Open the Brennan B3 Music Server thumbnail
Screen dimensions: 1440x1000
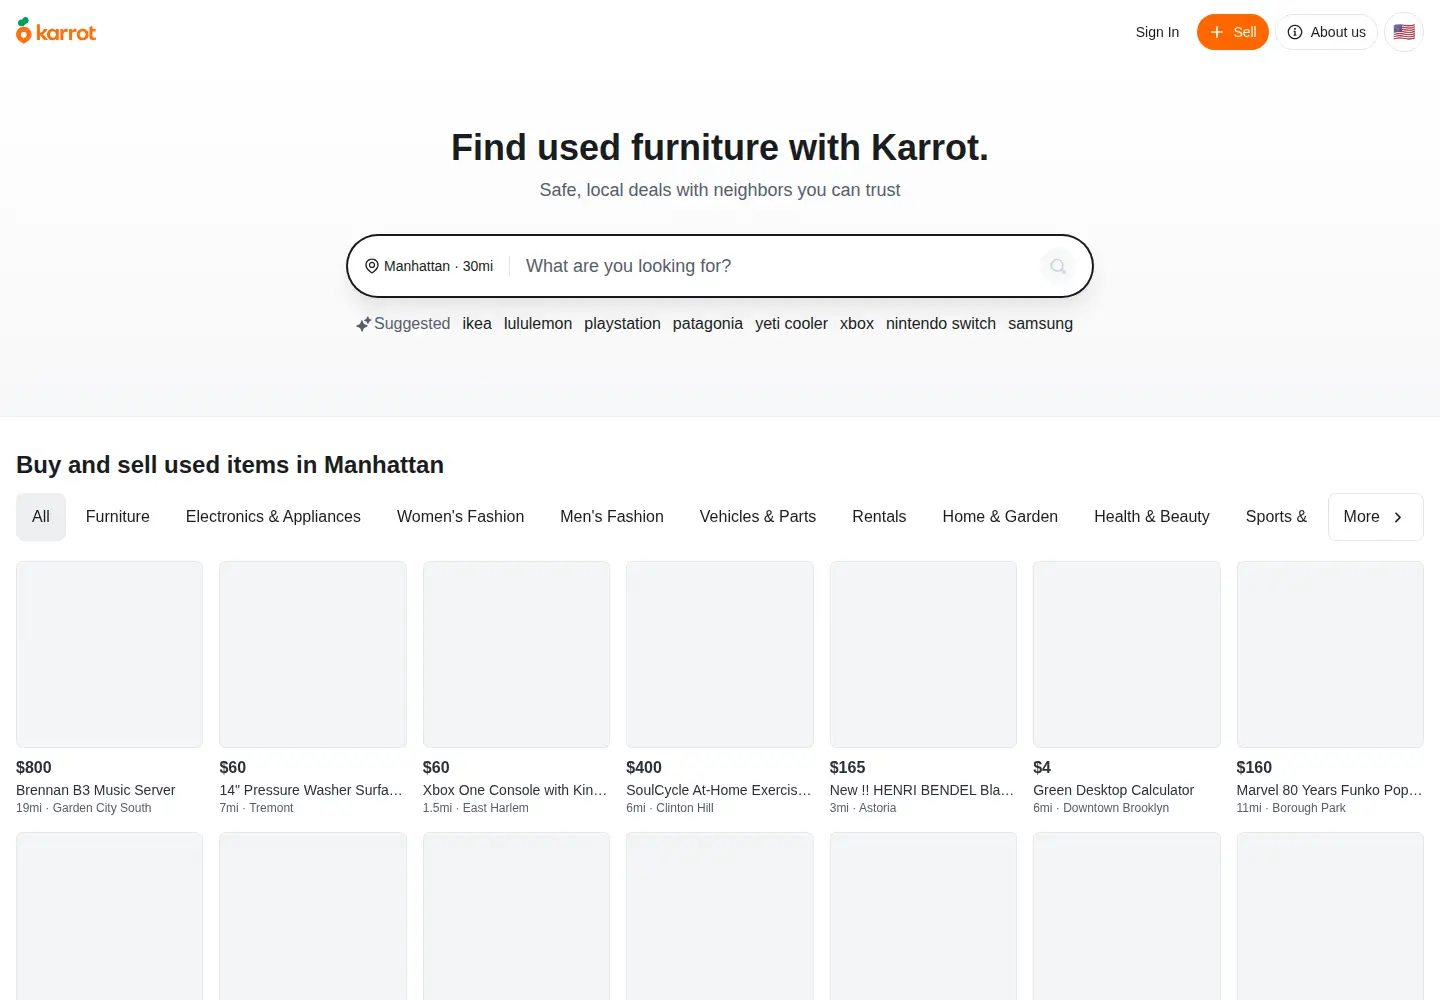[109, 654]
